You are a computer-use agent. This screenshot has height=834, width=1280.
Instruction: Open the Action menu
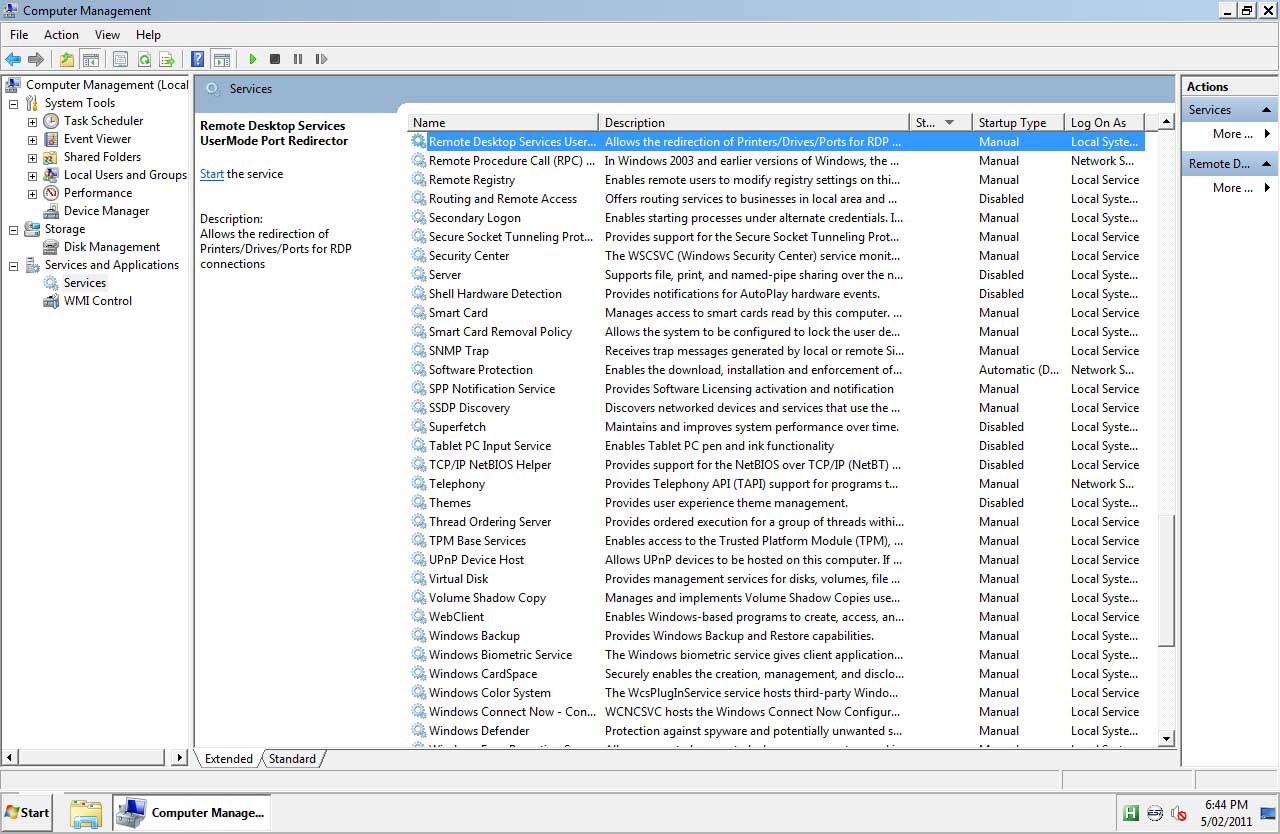[61, 35]
